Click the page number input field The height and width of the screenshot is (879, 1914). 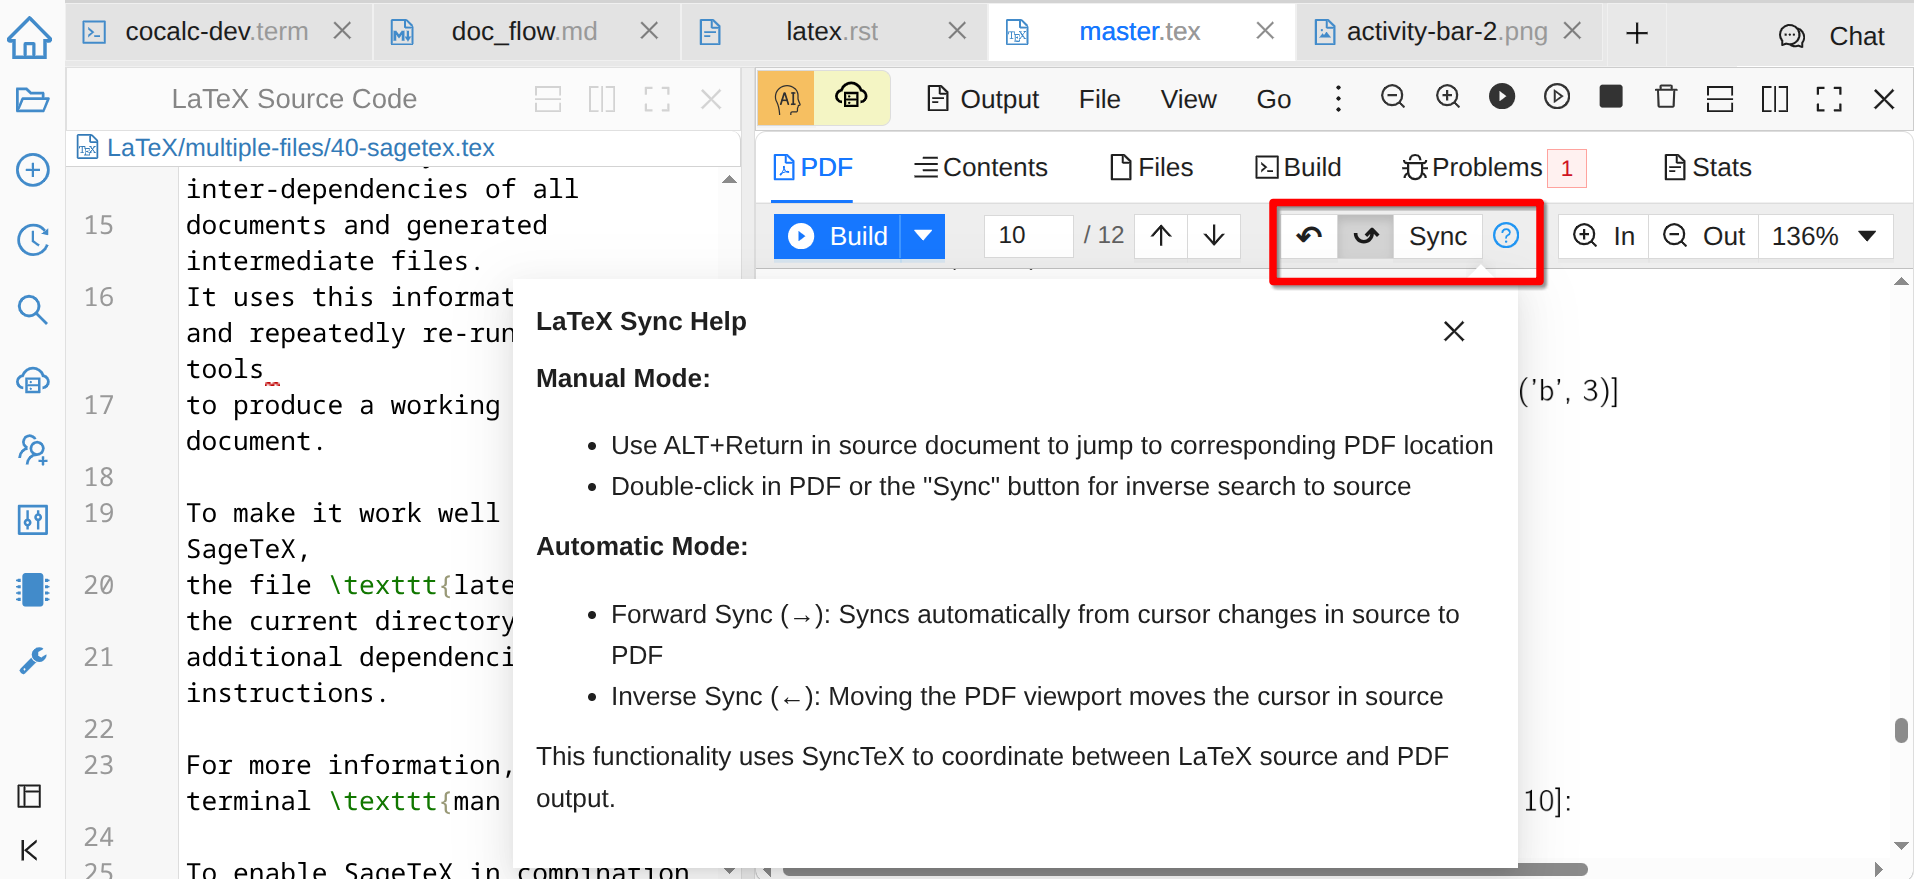(1027, 236)
